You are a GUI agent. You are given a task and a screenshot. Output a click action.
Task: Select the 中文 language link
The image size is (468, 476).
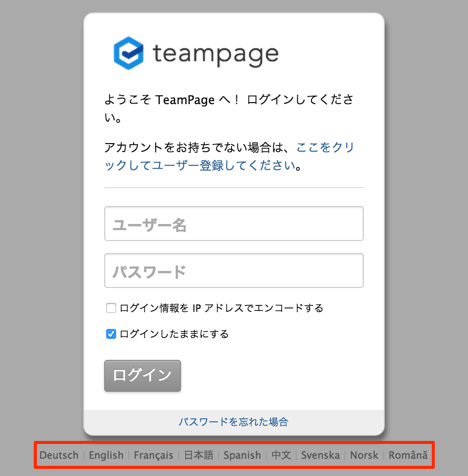(281, 455)
